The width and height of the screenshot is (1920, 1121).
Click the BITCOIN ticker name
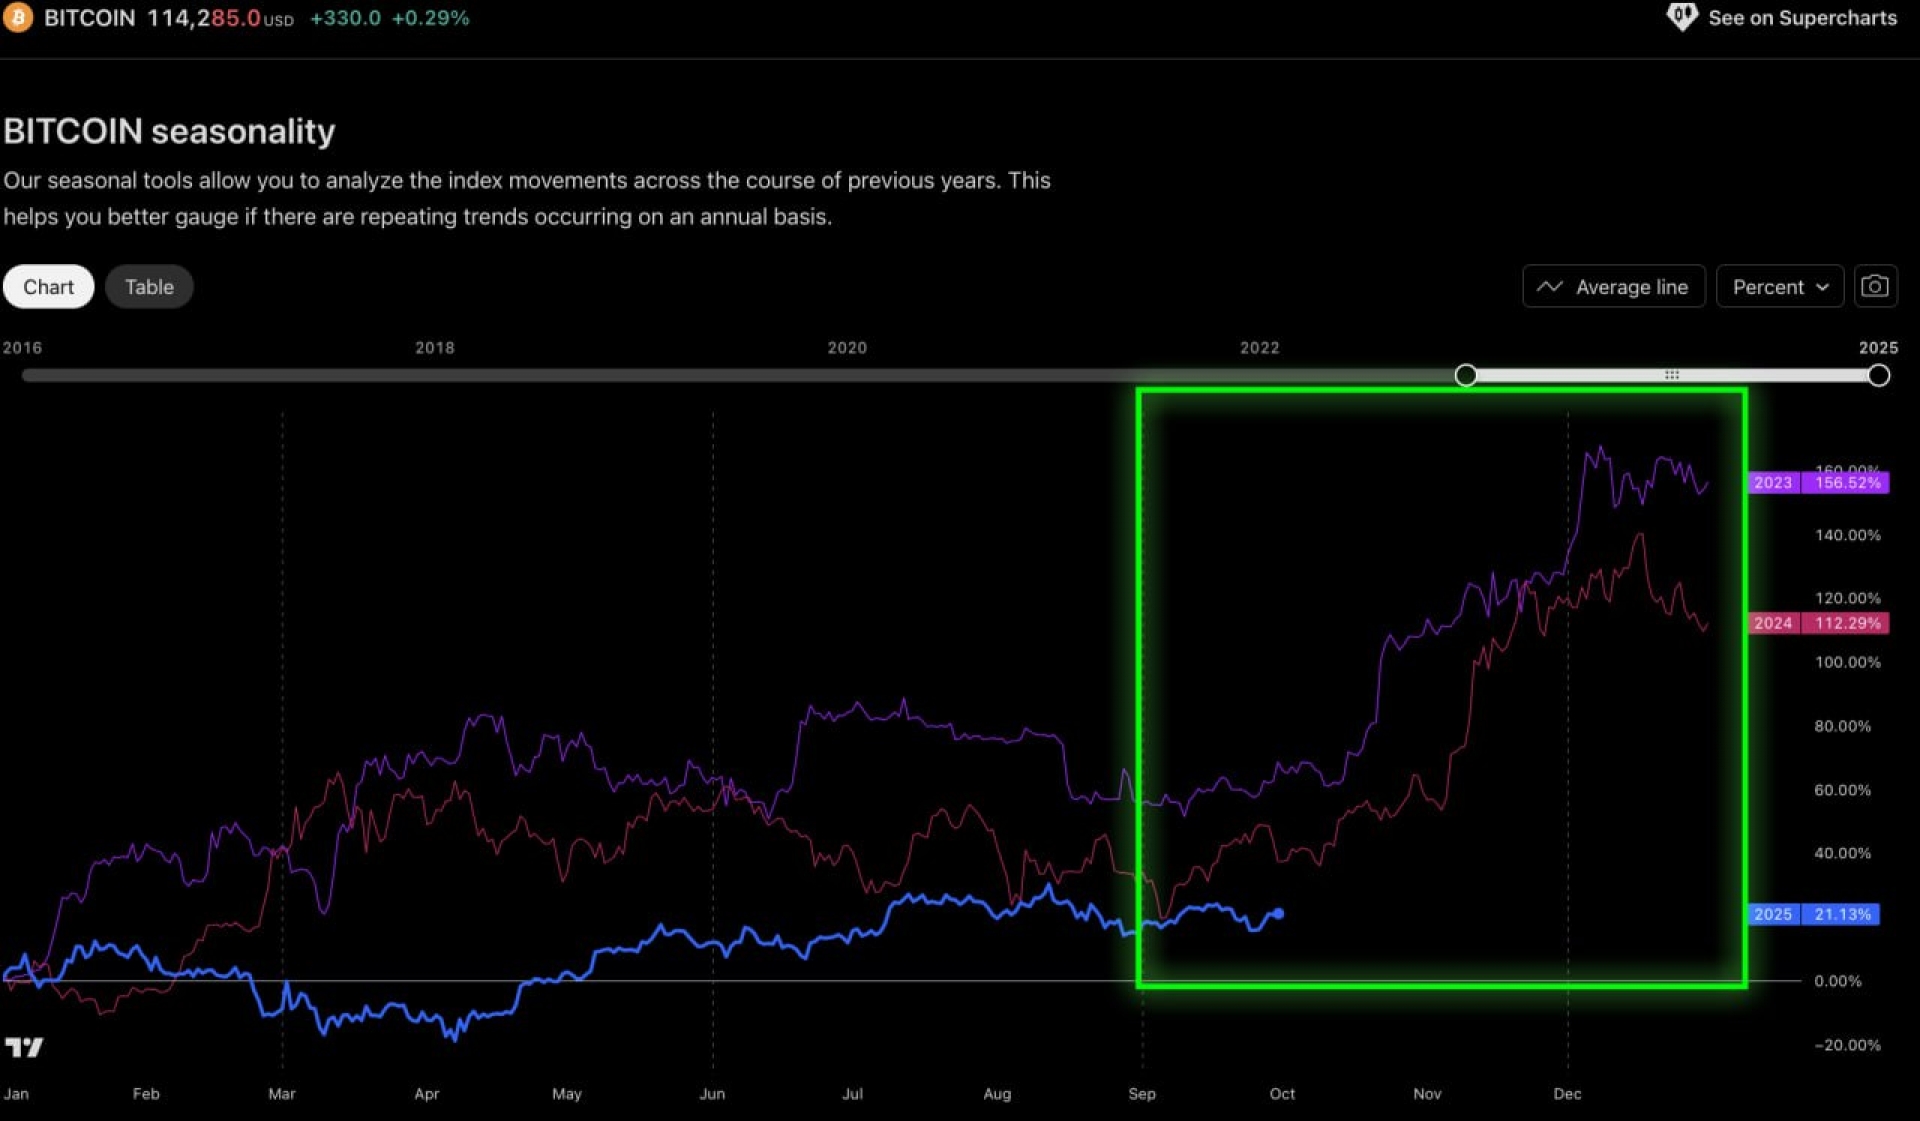pos(89,18)
